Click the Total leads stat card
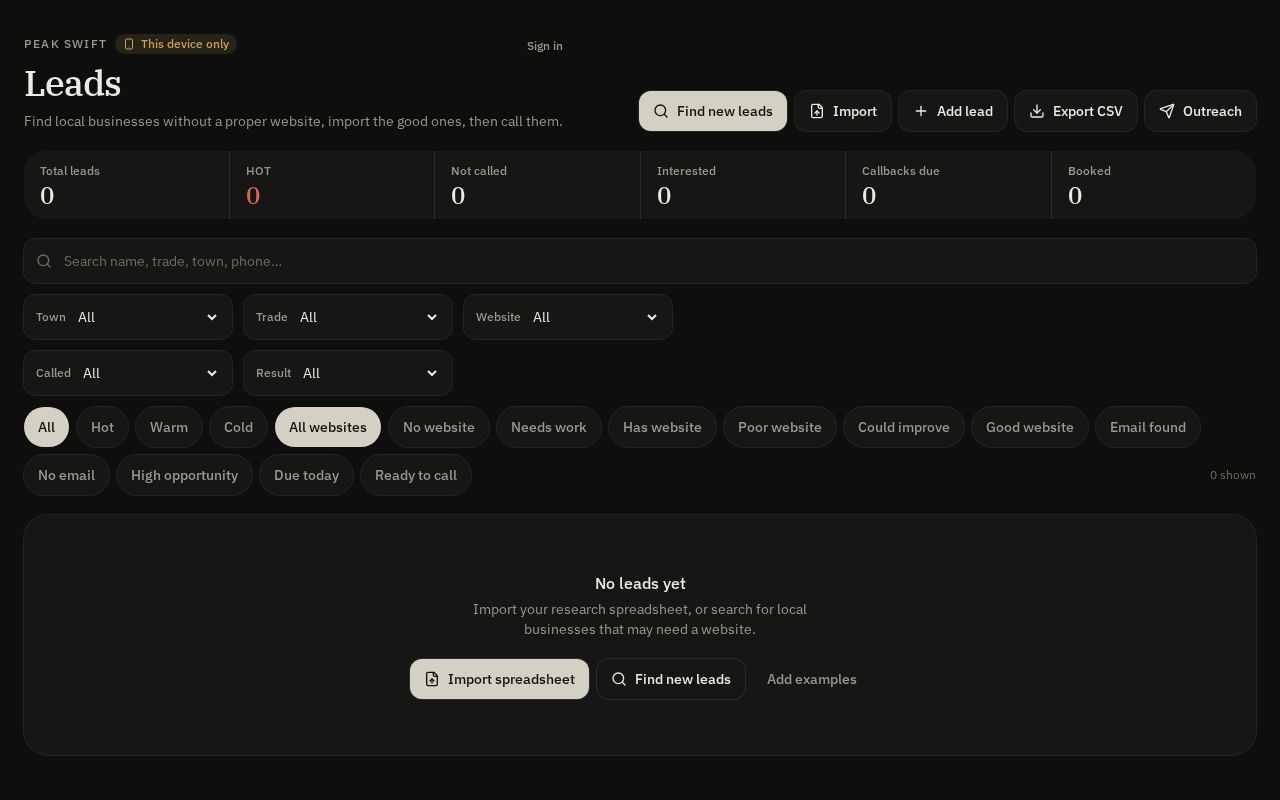This screenshot has width=1280, height=800. point(127,185)
